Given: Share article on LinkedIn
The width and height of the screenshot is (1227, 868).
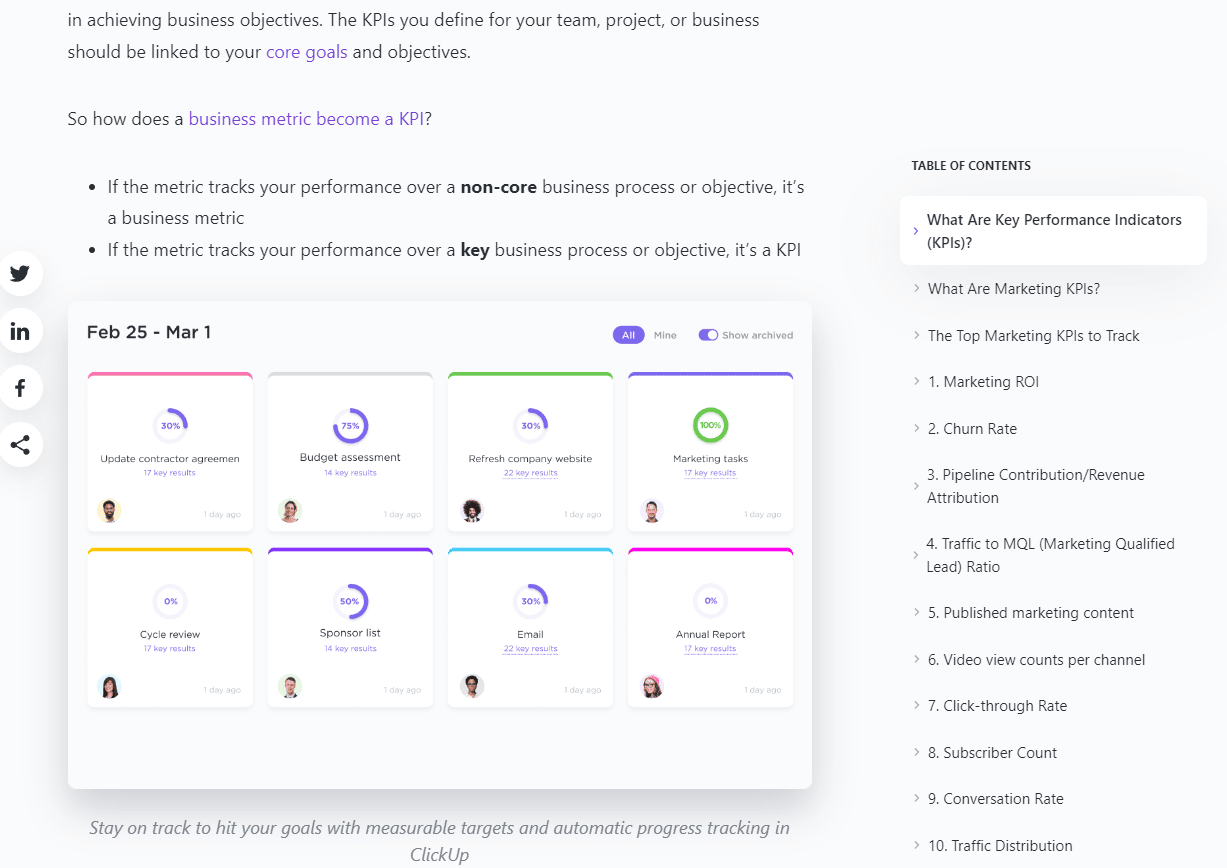Looking at the screenshot, I should pyautogui.click(x=19, y=331).
